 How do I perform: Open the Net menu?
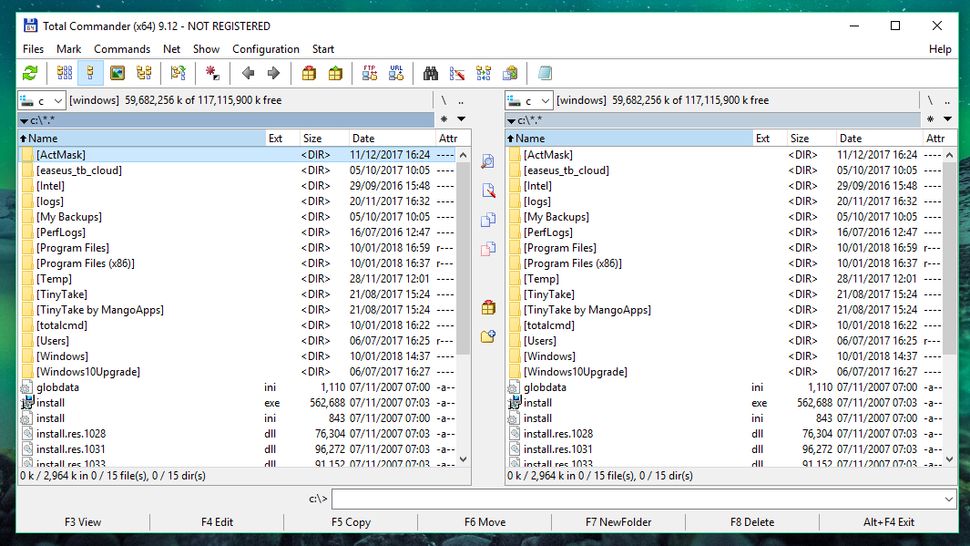coord(171,49)
